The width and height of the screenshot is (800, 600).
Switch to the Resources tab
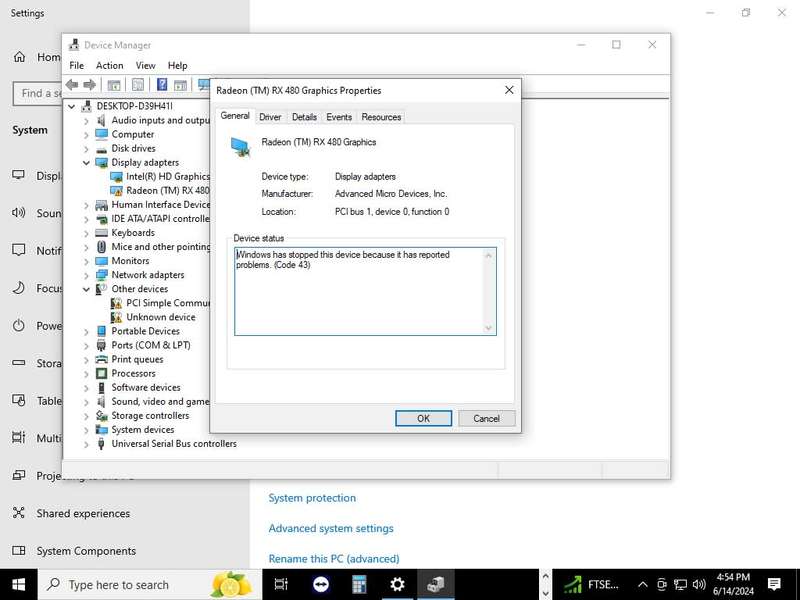pyautogui.click(x=381, y=117)
